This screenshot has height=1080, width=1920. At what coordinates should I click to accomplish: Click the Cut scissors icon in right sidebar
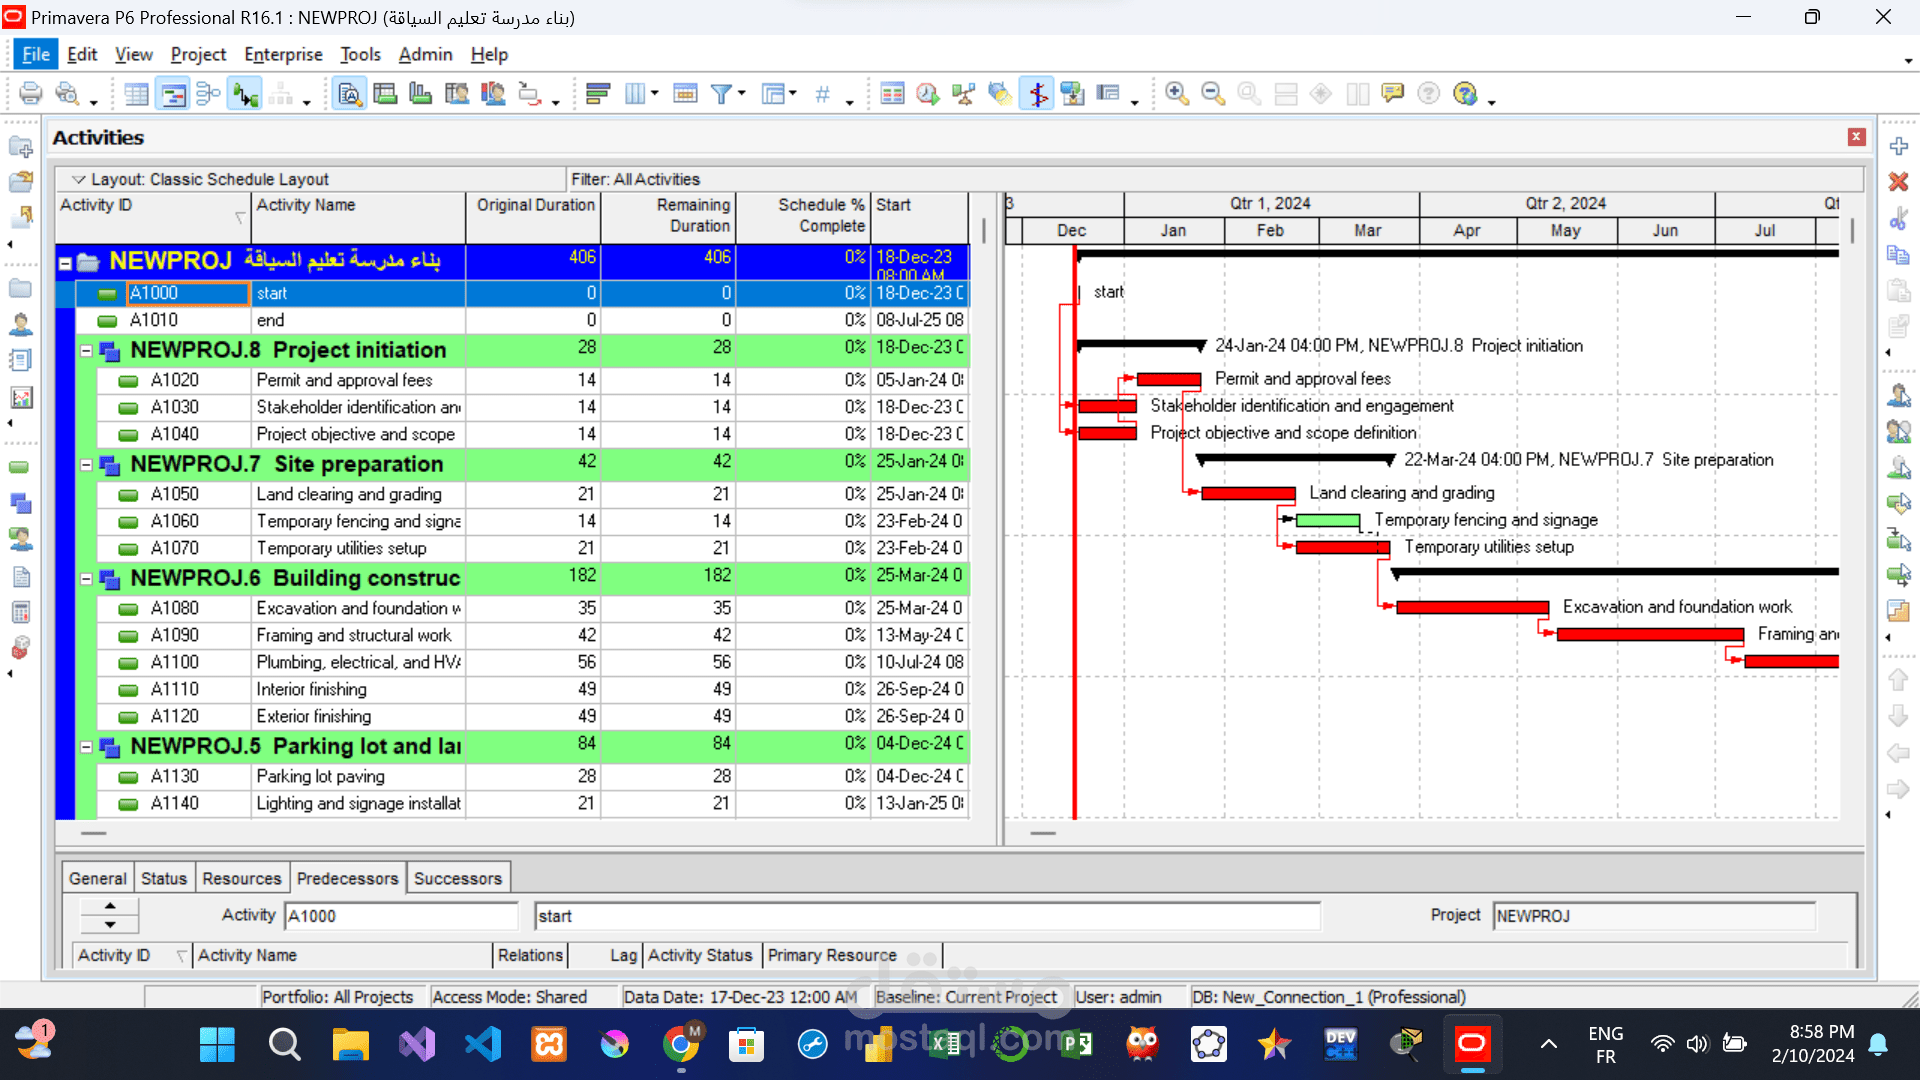tap(1898, 218)
